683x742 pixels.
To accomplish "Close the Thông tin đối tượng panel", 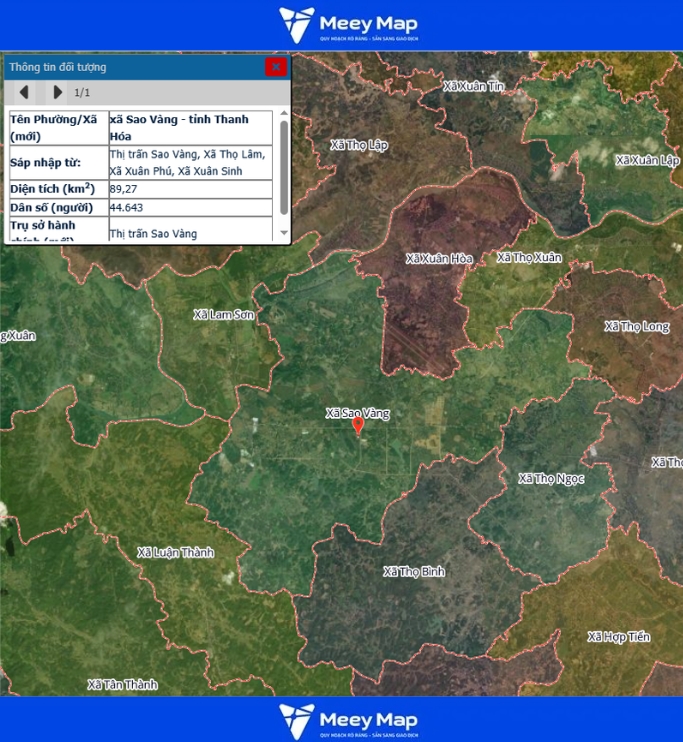I will [x=275, y=67].
